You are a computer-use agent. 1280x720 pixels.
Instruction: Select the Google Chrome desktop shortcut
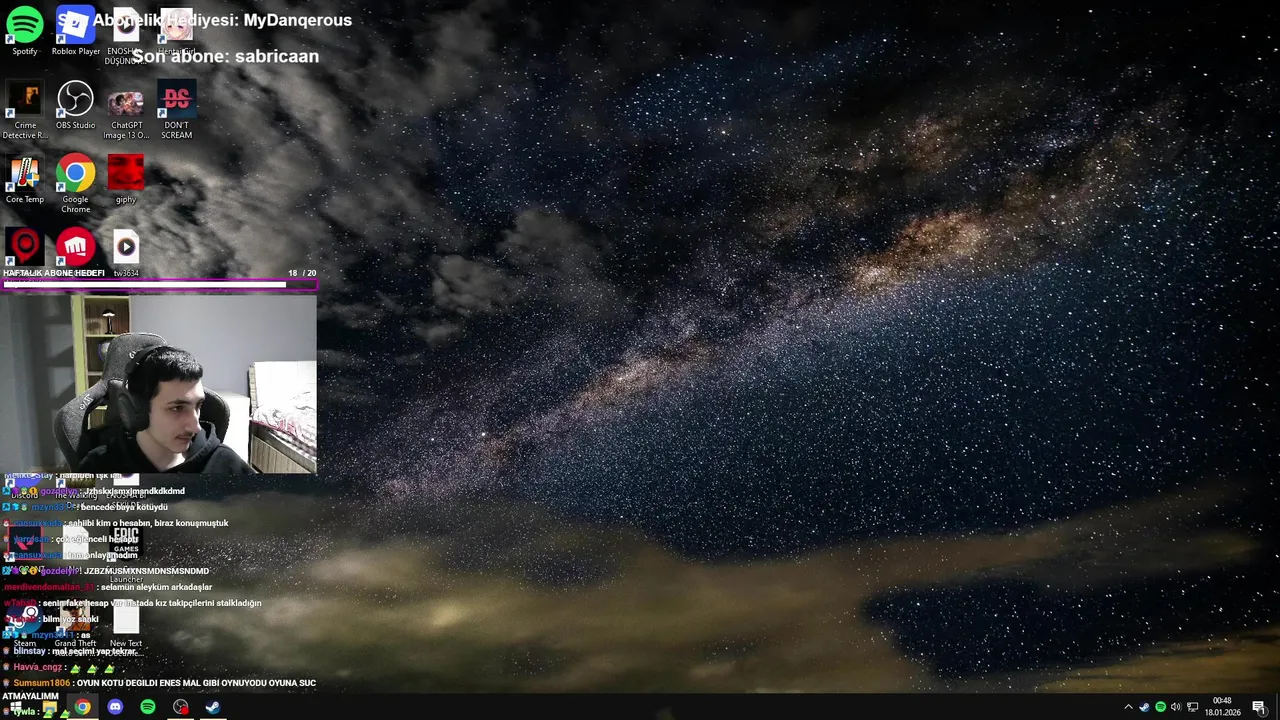point(75,184)
